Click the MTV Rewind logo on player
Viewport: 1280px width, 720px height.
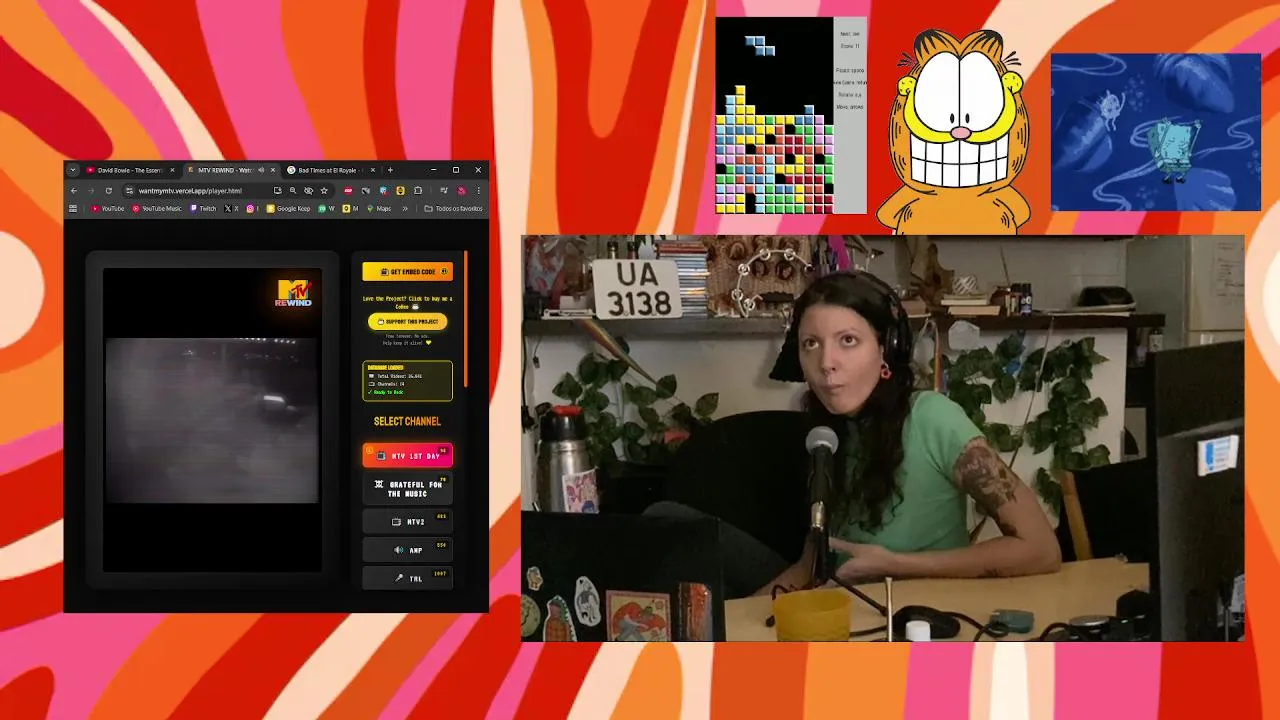[x=294, y=293]
